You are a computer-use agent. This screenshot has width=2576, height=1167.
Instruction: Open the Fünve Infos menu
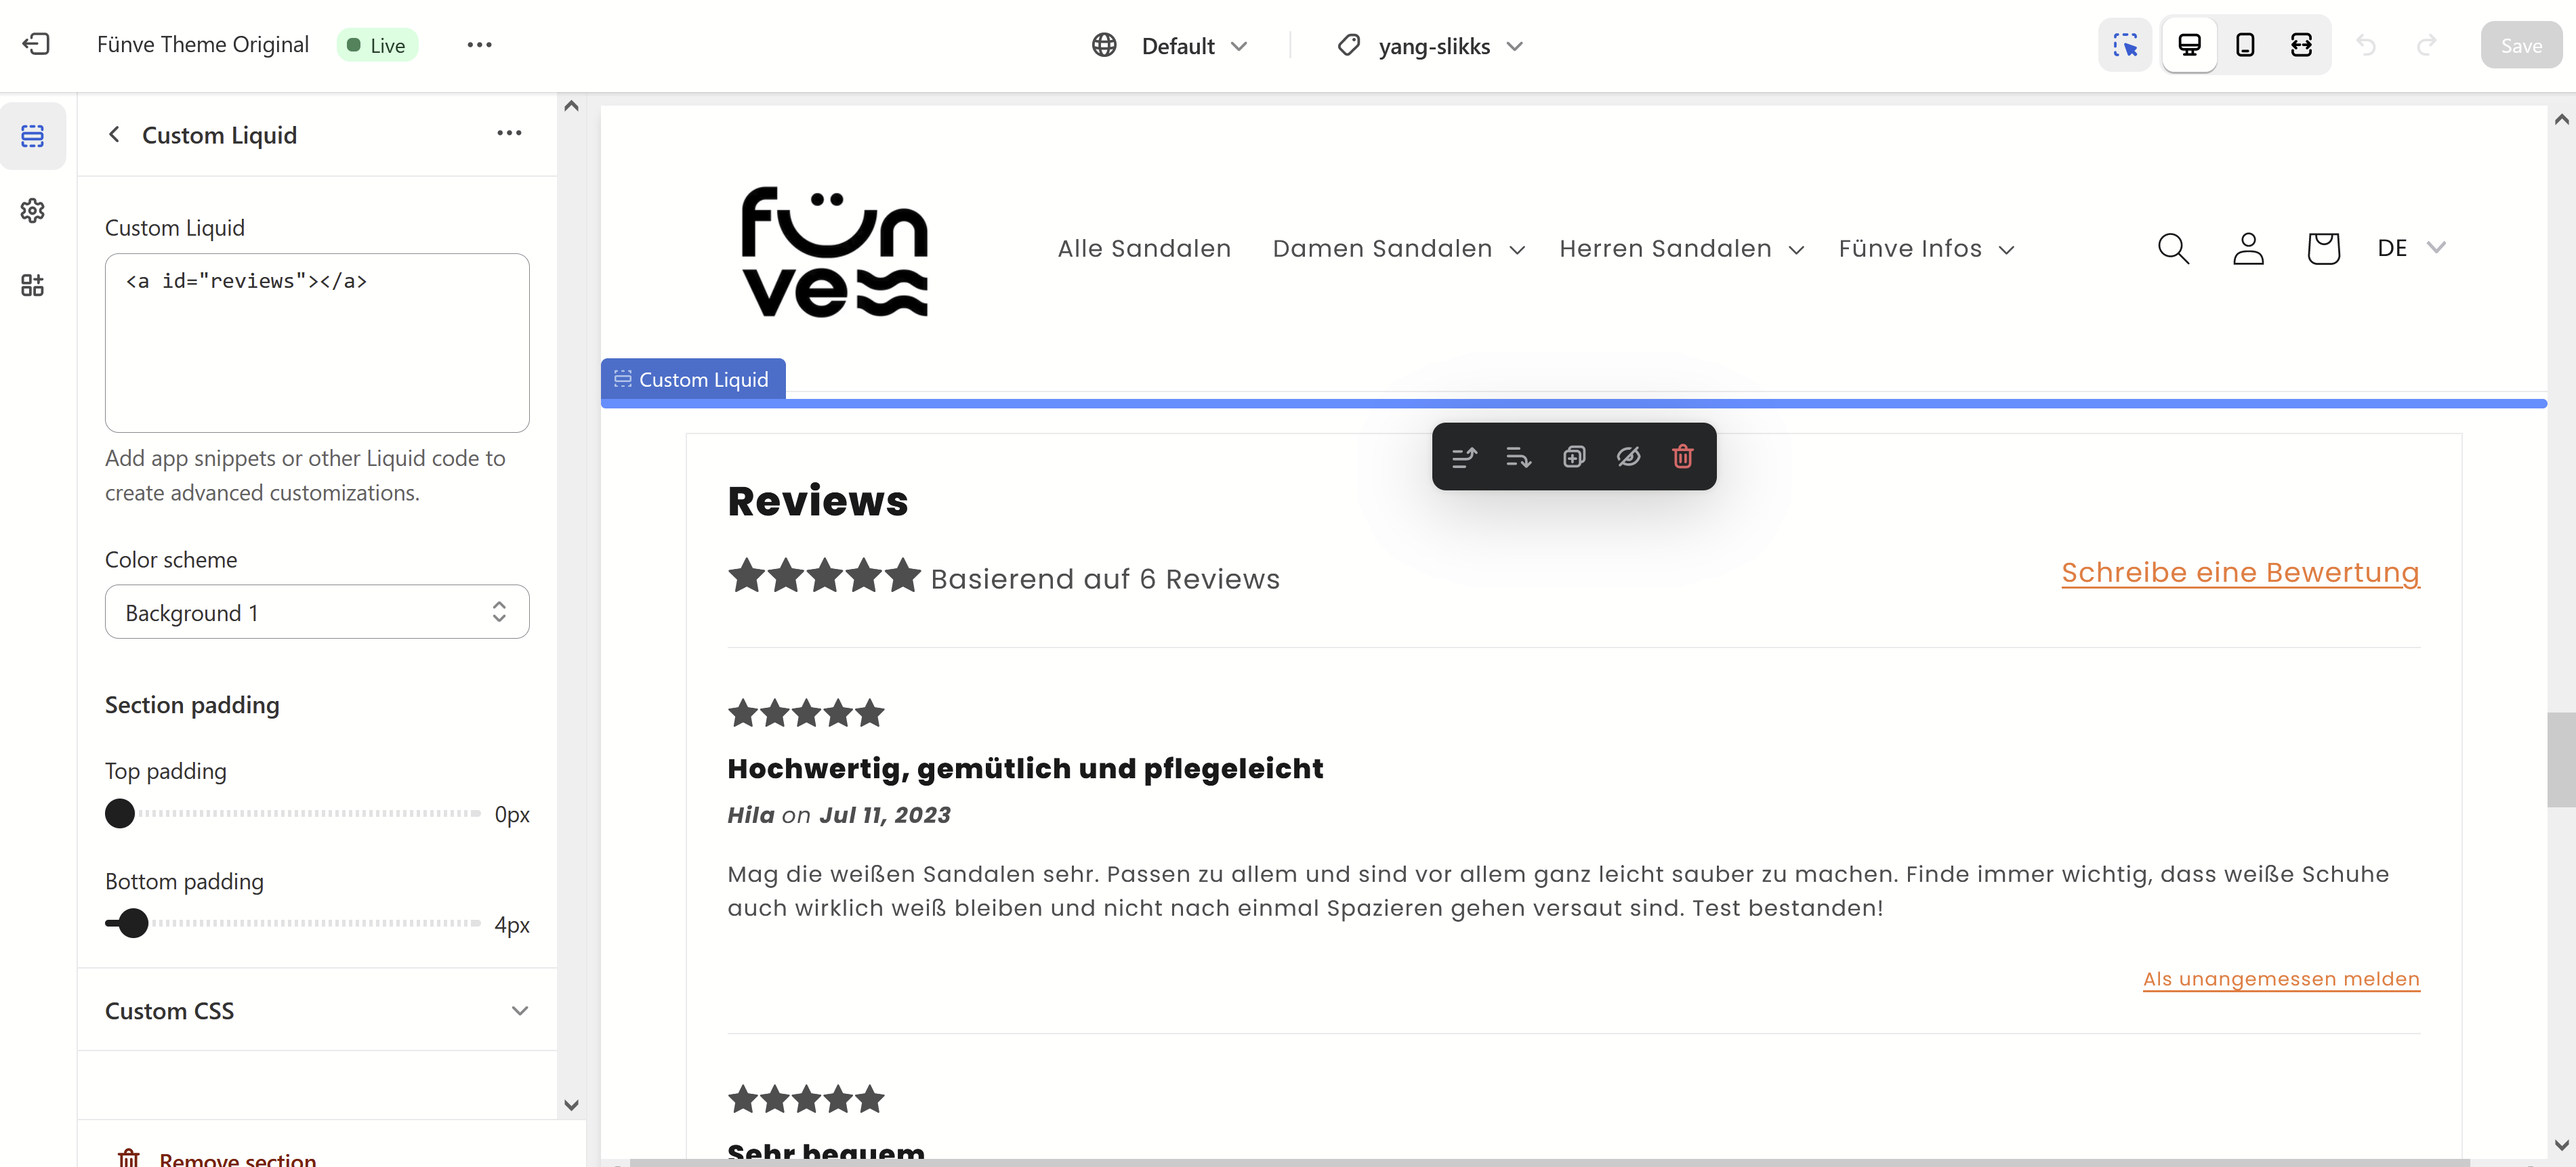pos(1926,249)
